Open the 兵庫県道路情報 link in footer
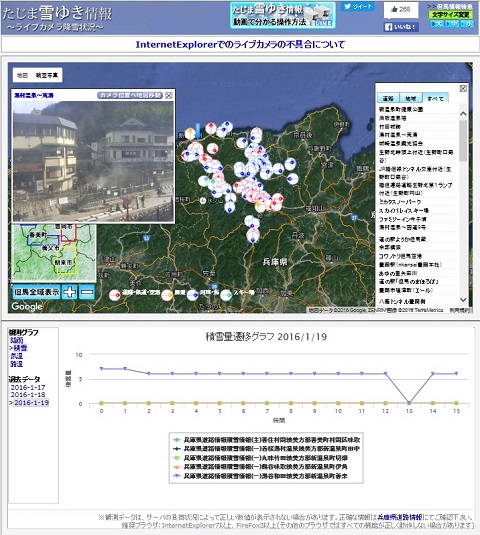 (400, 517)
